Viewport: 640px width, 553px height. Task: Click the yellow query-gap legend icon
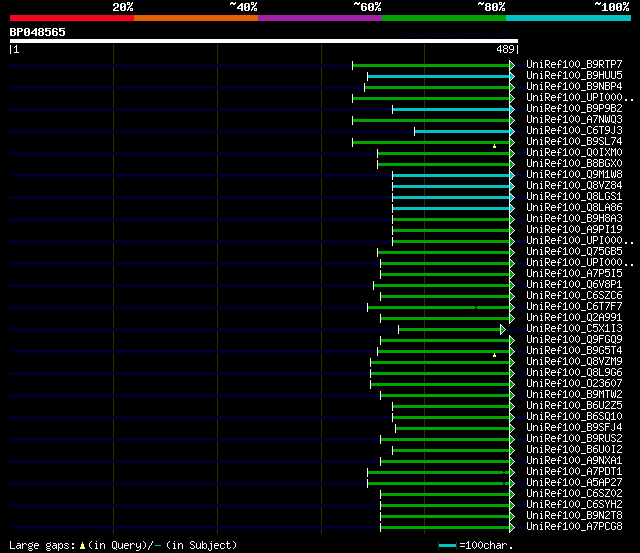(x=82, y=546)
